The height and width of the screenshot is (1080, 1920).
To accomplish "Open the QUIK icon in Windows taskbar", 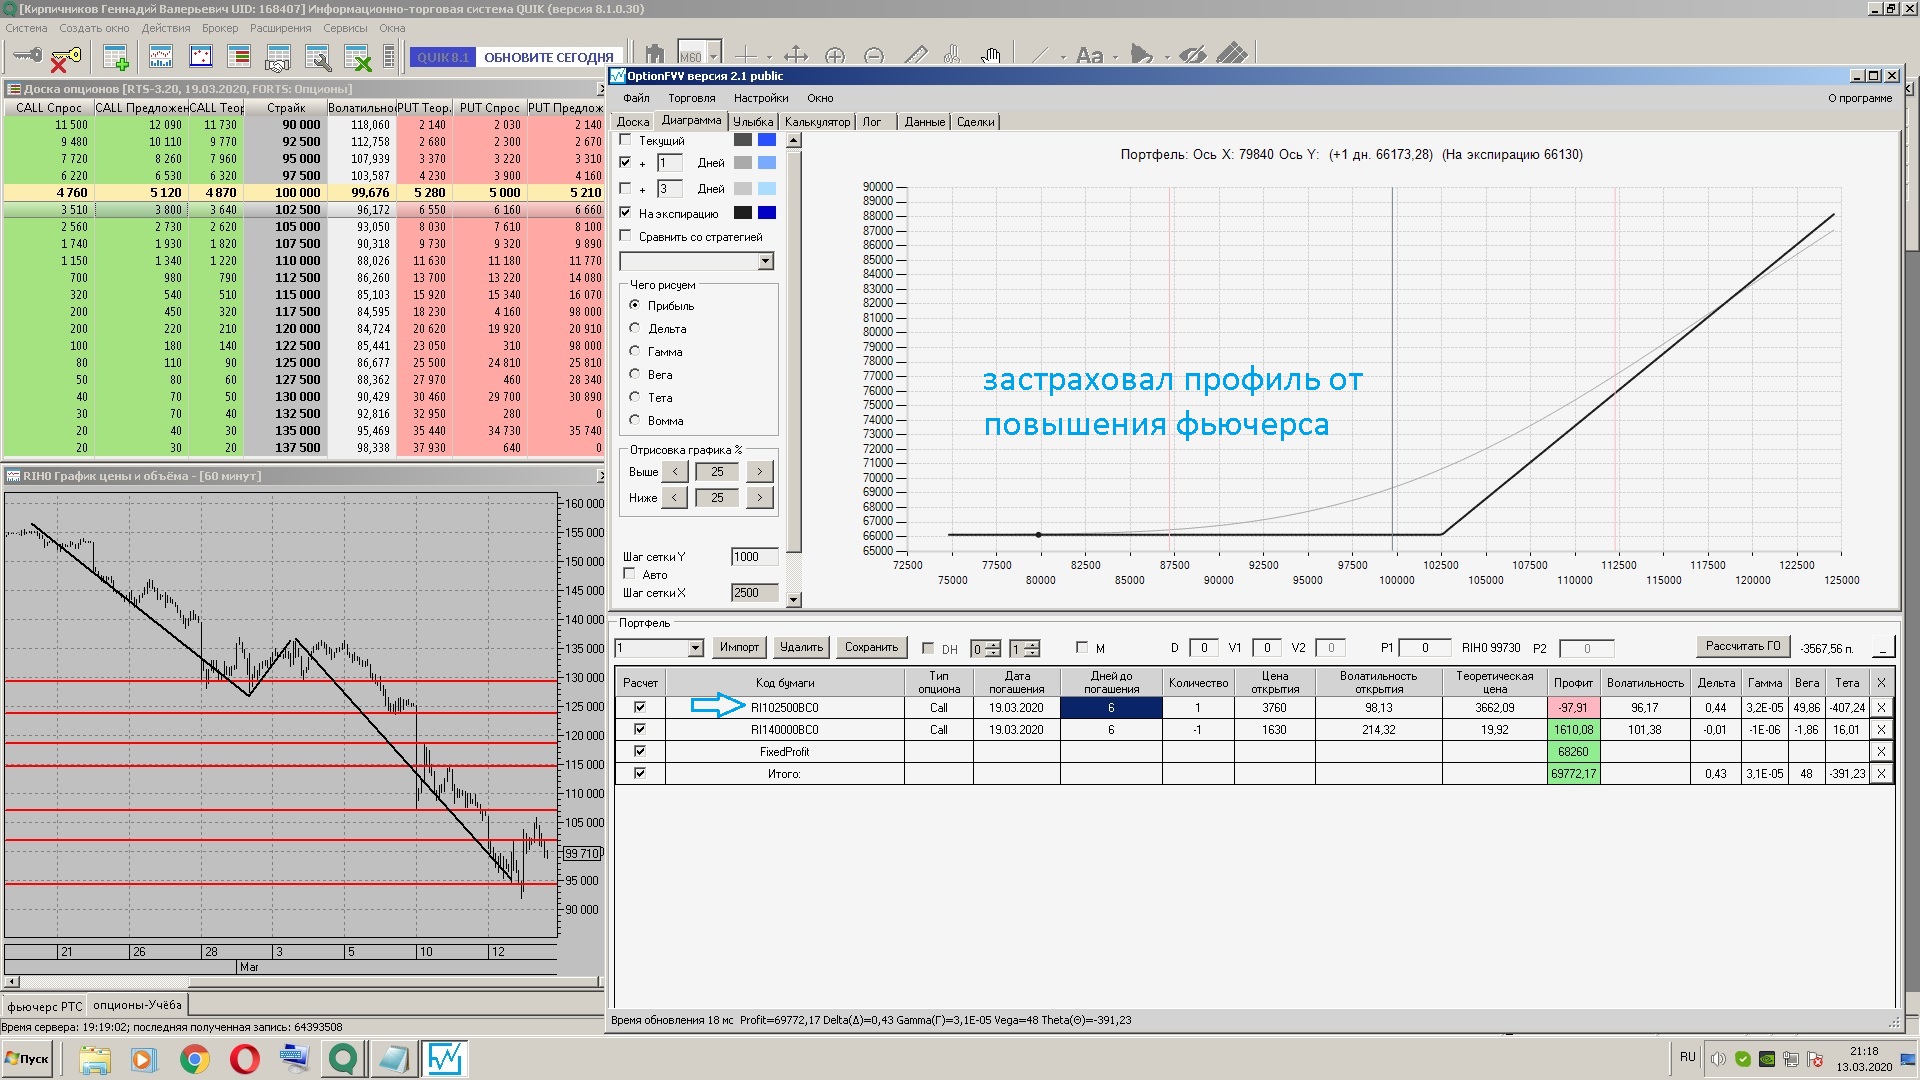I will (342, 1058).
